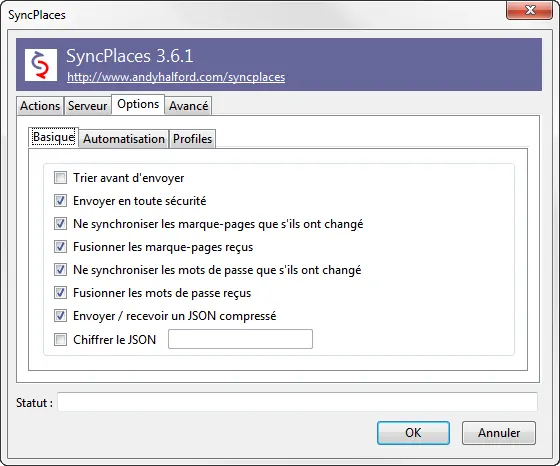Click the SyncPlaces logo icon
The height and width of the screenshot is (466, 560).
(x=41, y=65)
